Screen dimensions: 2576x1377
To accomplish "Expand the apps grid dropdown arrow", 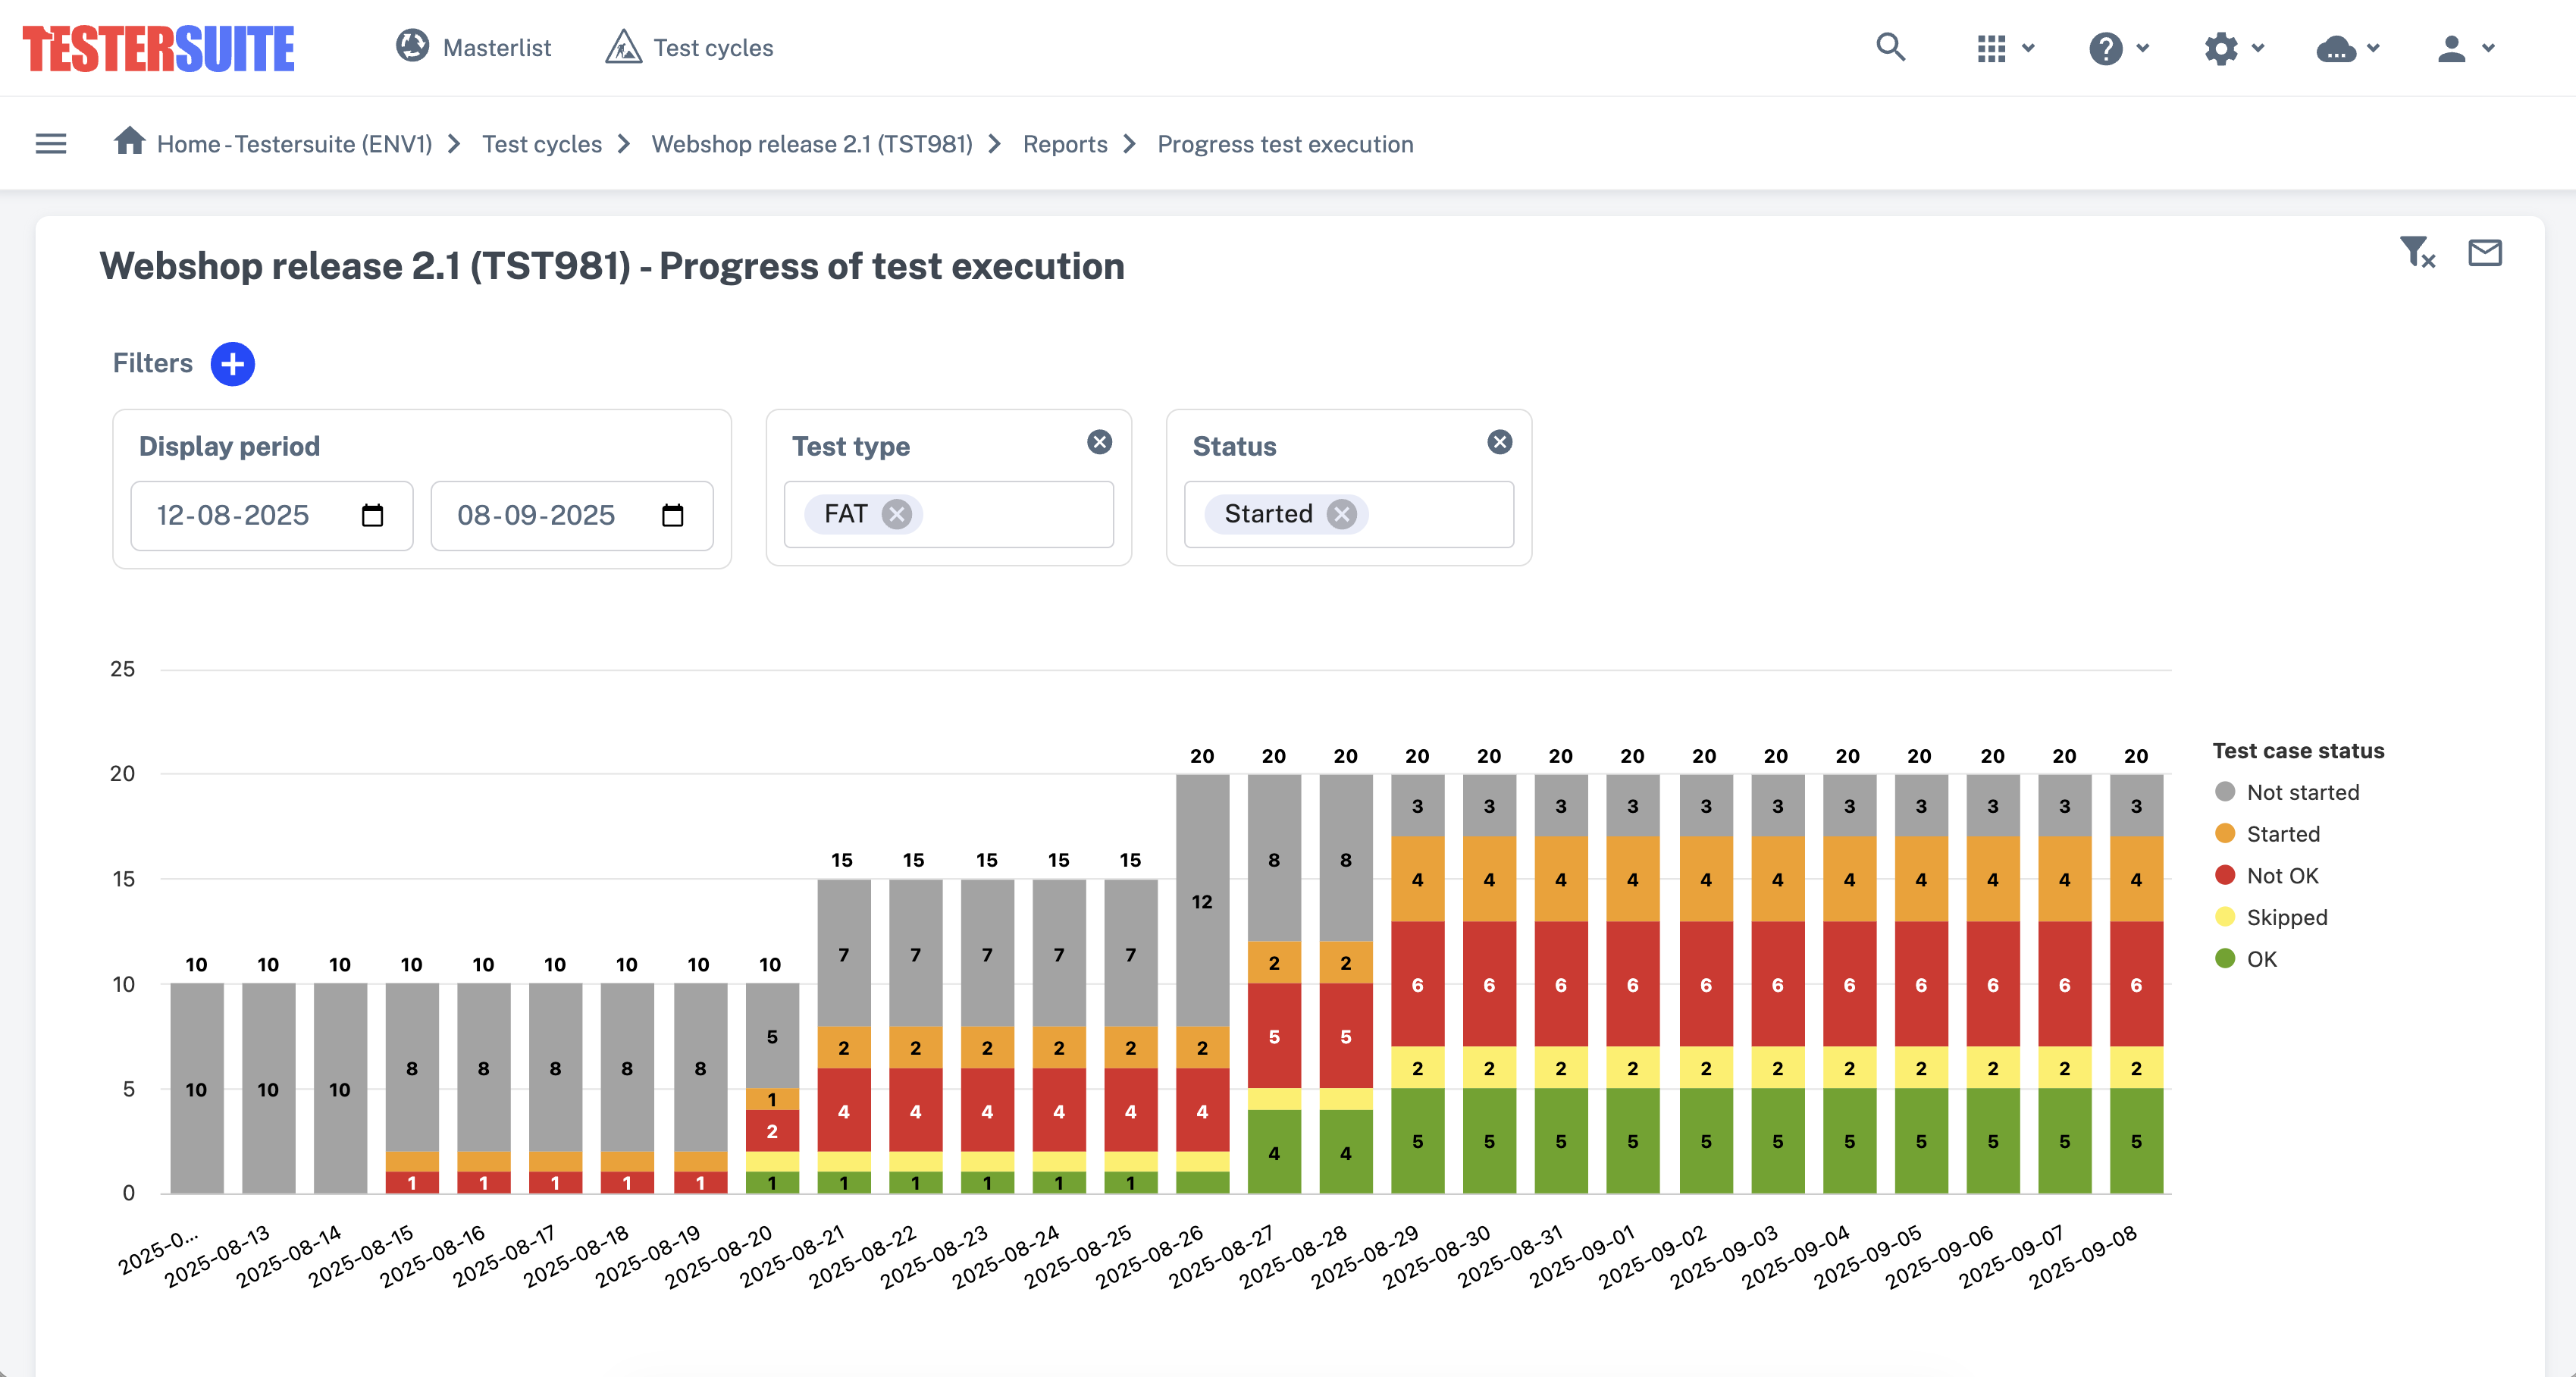I will coord(2029,48).
